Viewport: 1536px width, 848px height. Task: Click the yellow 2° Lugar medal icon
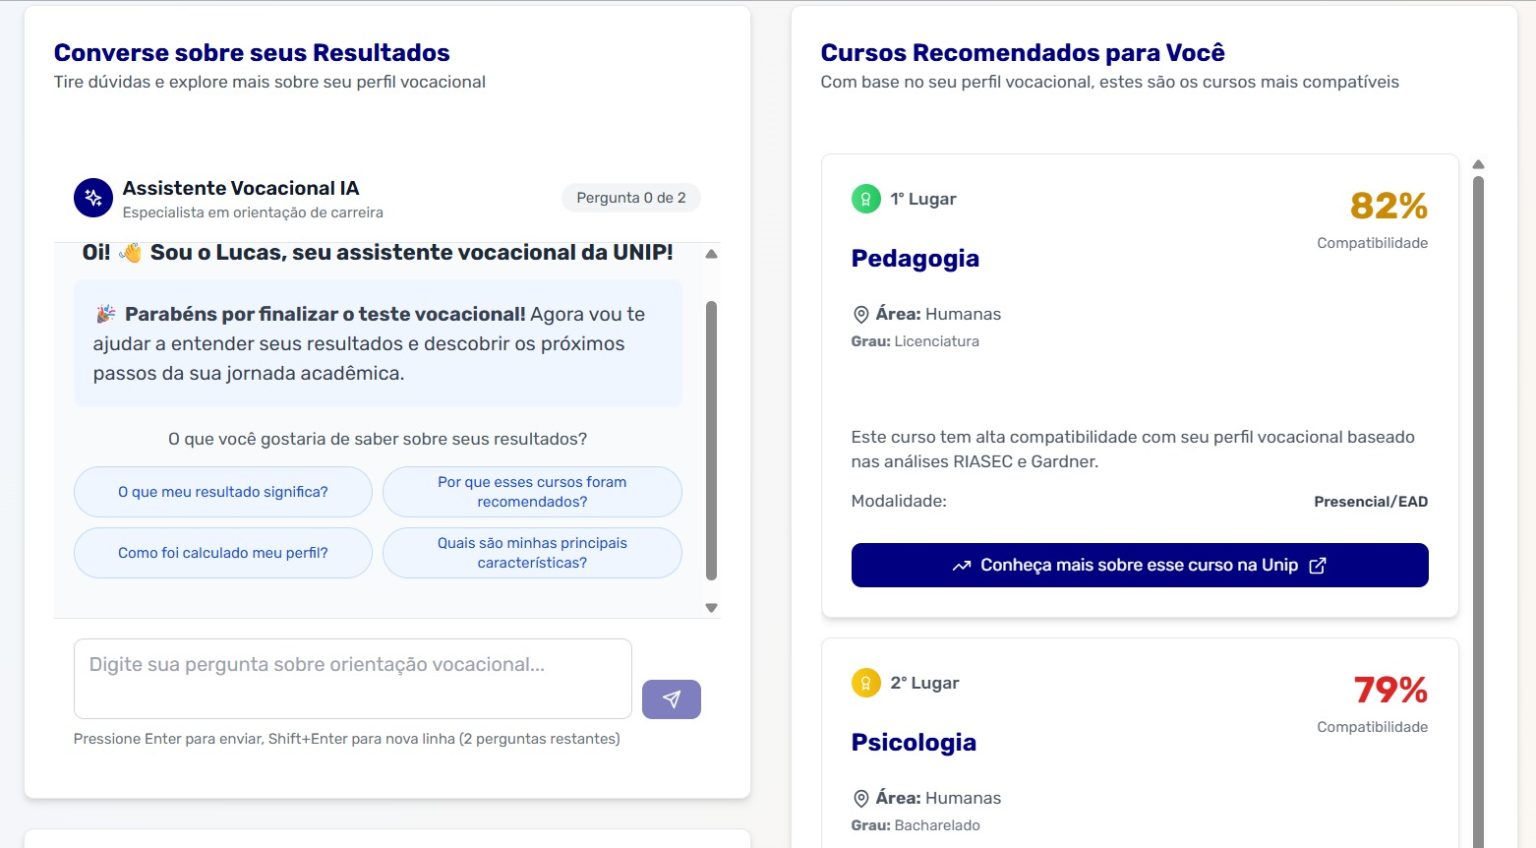coord(865,683)
